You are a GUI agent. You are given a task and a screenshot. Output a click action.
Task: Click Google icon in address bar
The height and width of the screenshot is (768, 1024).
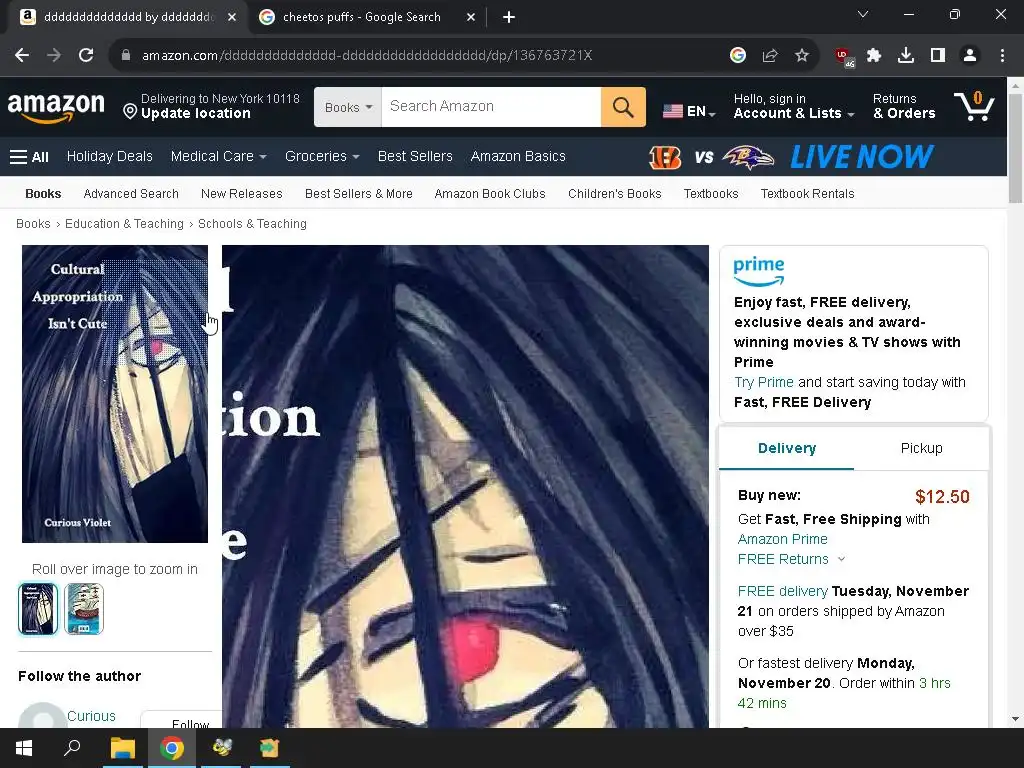pos(738,56)
